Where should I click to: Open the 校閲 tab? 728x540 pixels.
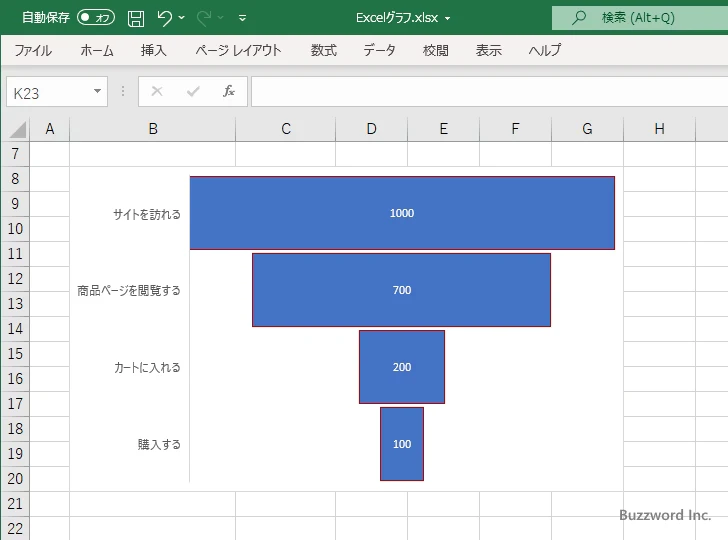point(436,50)
